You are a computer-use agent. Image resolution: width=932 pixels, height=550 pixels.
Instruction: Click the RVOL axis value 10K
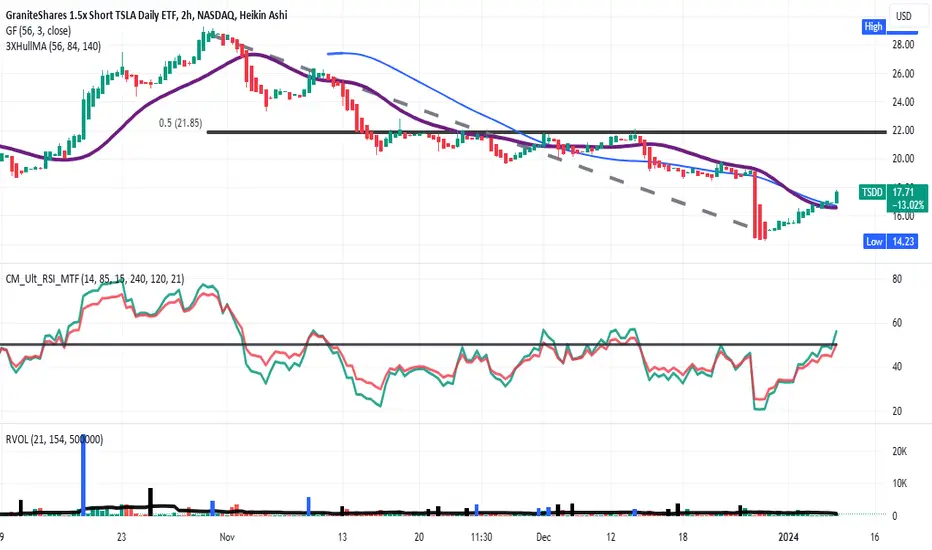899,483
